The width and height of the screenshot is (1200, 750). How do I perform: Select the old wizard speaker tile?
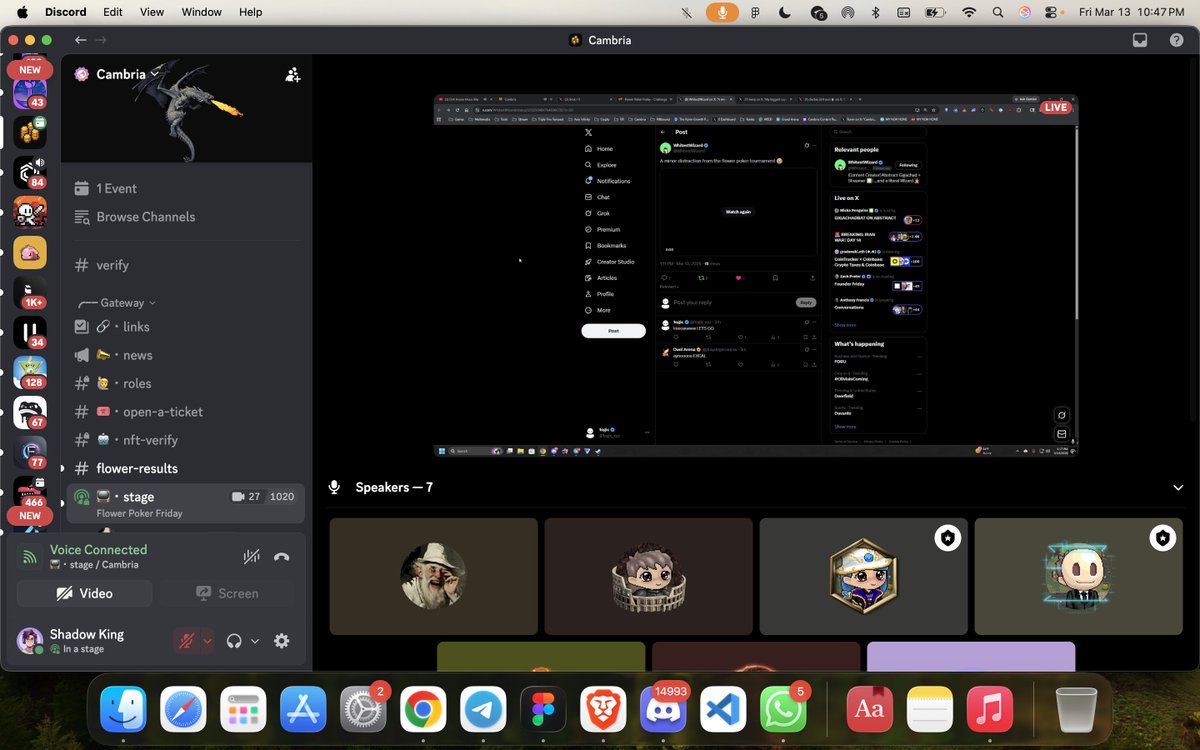(x=433, y=576)
